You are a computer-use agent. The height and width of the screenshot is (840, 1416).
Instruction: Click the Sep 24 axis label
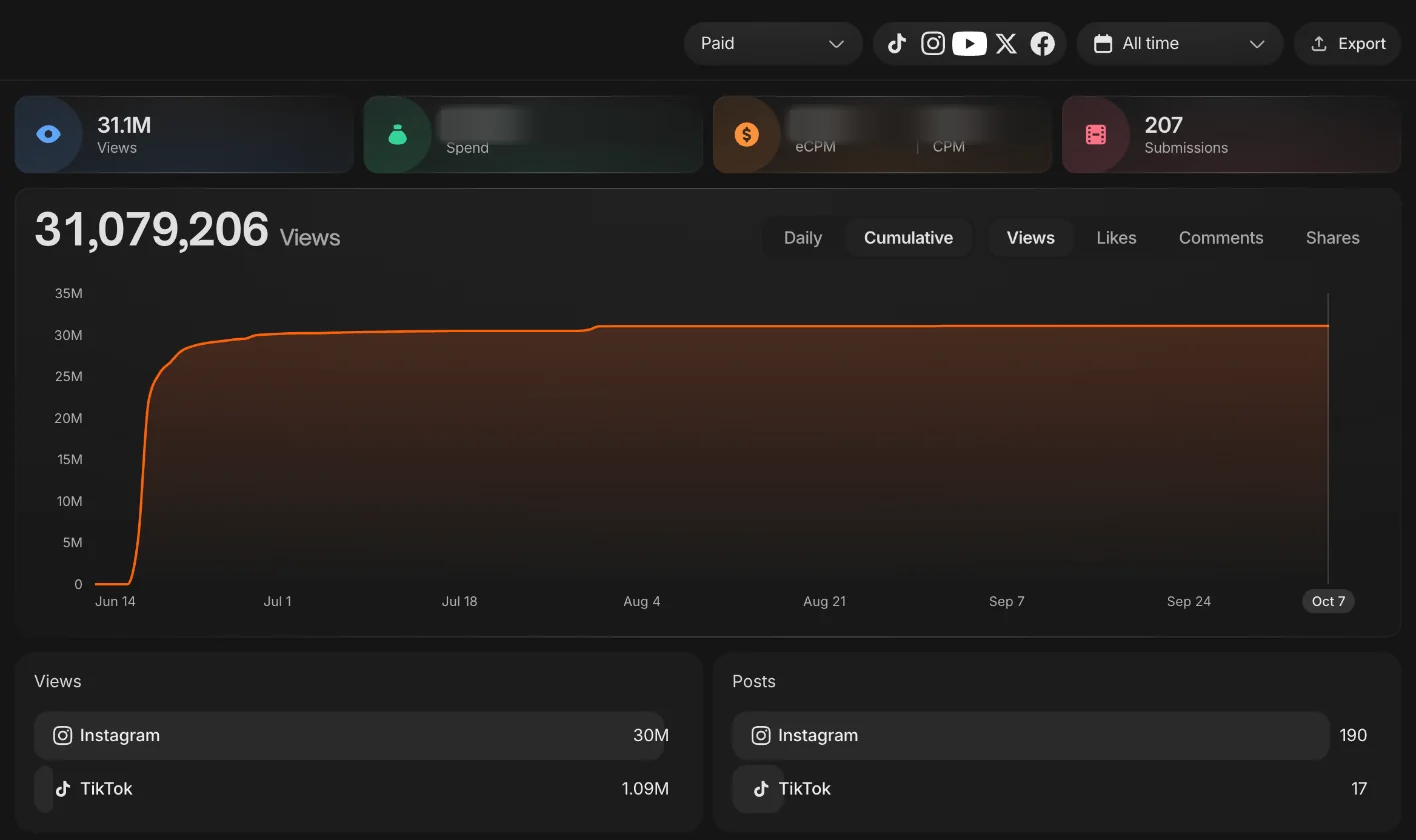pos(1189,601)
